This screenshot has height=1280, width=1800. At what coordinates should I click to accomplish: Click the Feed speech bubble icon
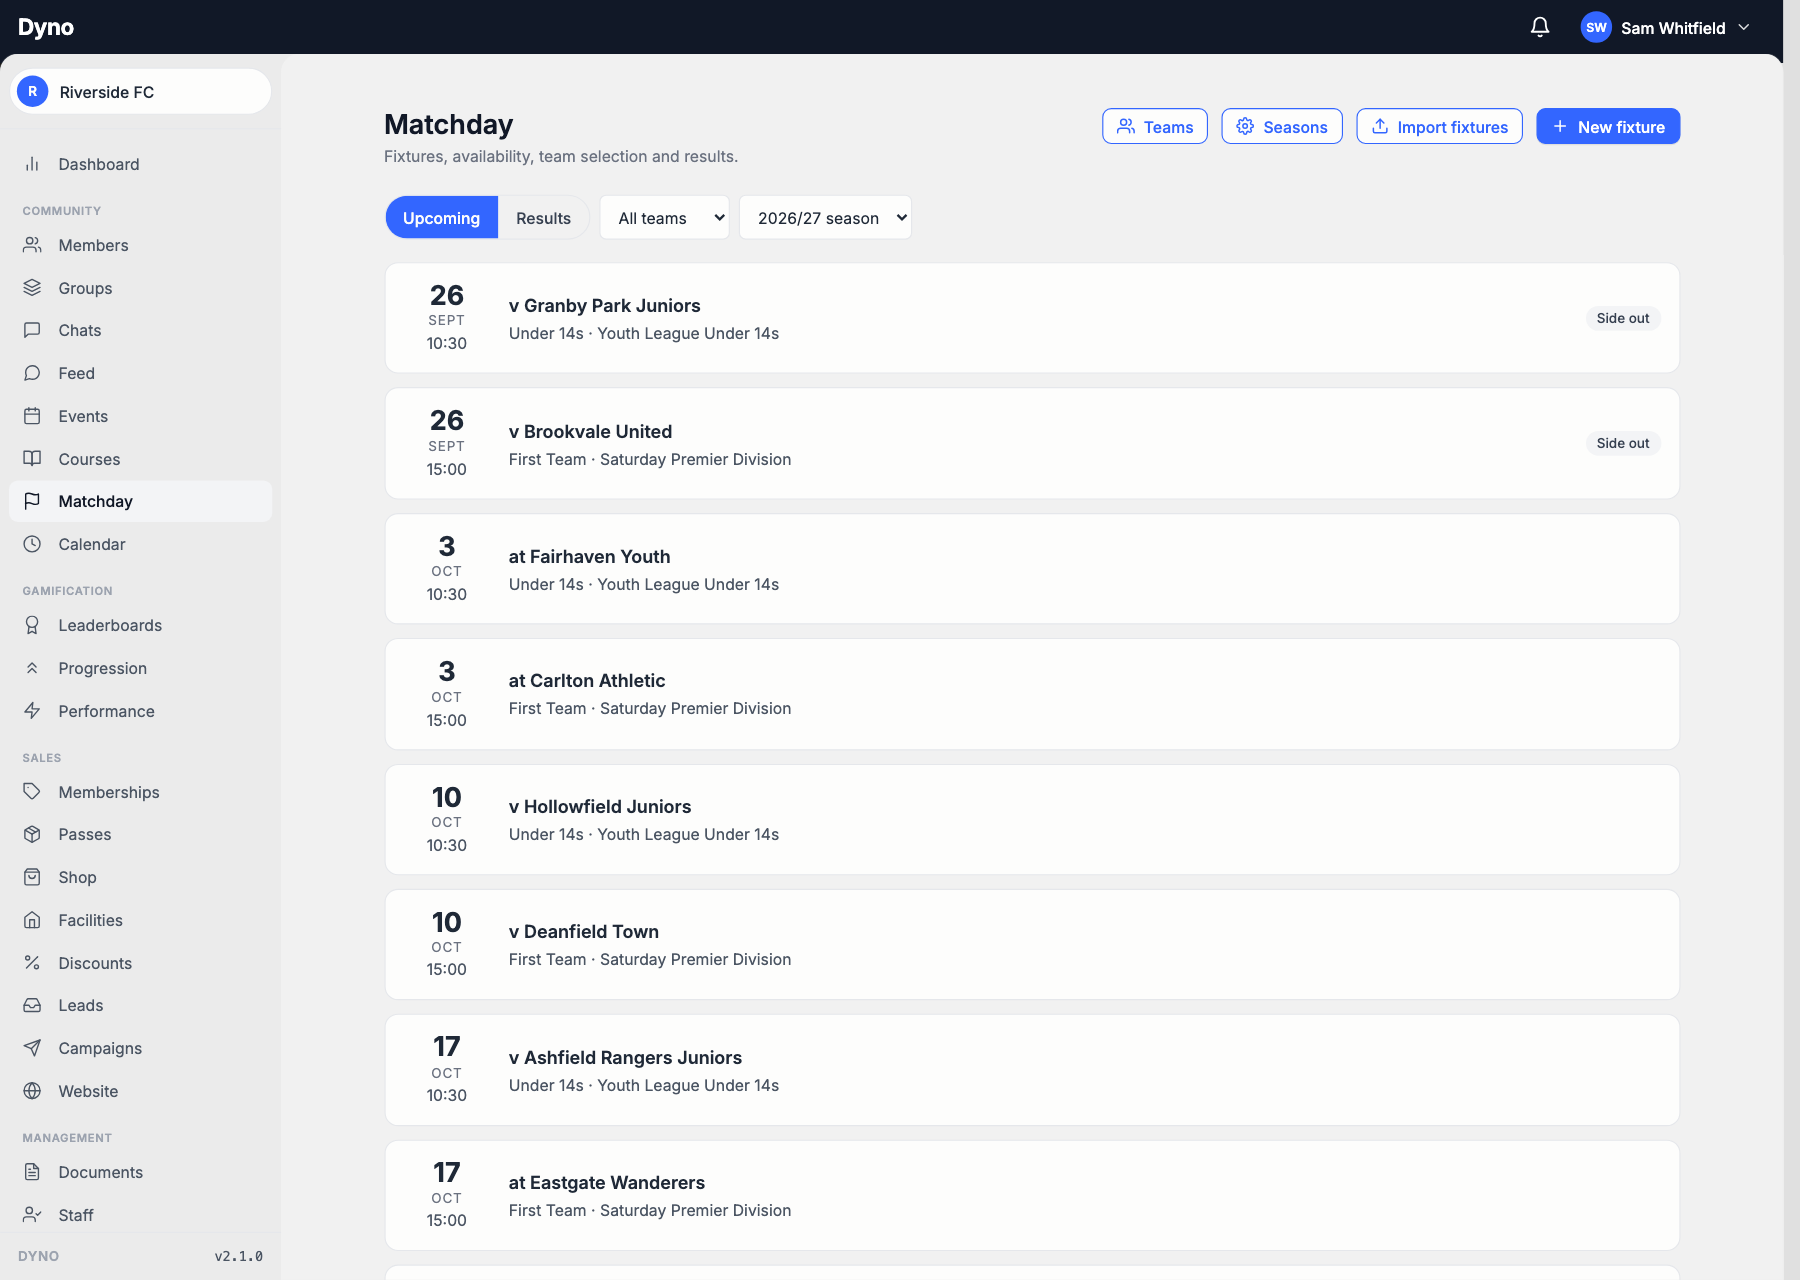32,373
